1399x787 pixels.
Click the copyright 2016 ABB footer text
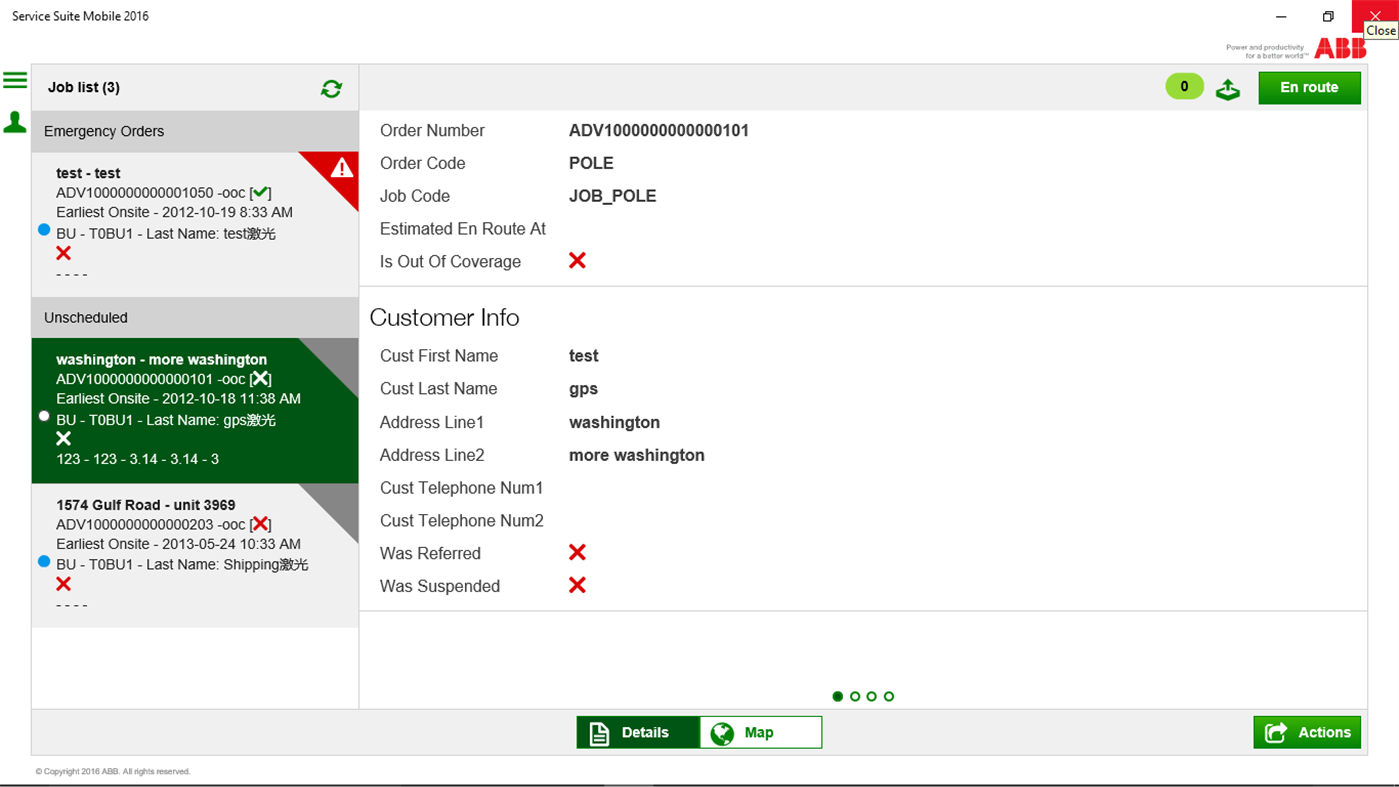coord(112,771)
